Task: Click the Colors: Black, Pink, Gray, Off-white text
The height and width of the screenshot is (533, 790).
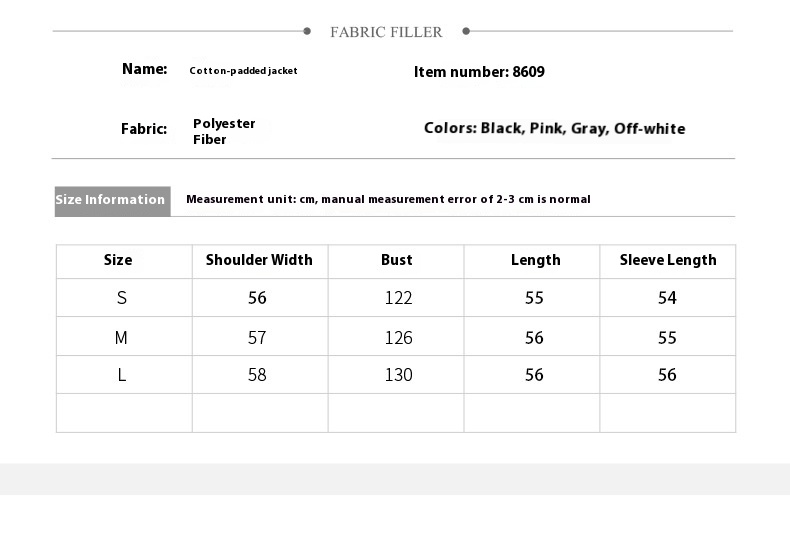Action: click(554, 128)
